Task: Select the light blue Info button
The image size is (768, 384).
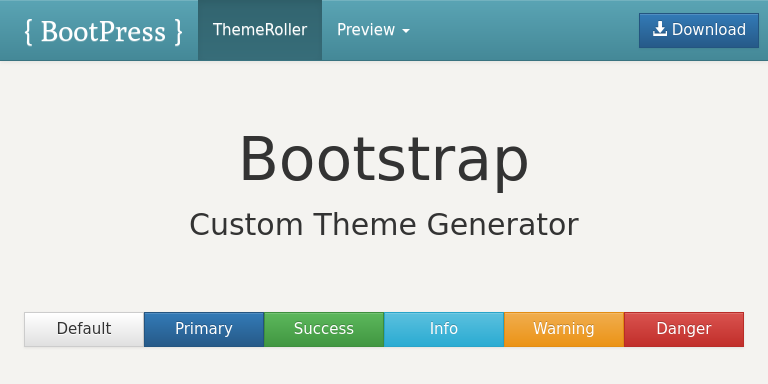Action: point(444,329)
